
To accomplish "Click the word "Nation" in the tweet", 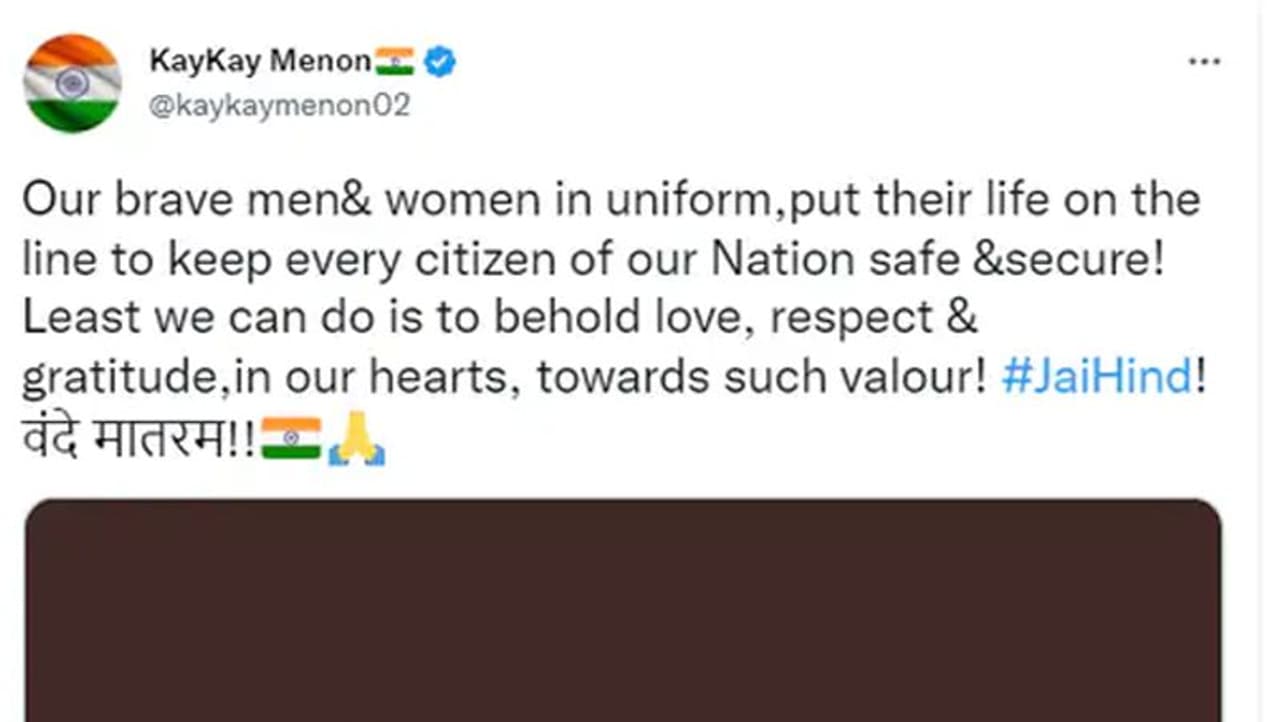I will 776,260.
